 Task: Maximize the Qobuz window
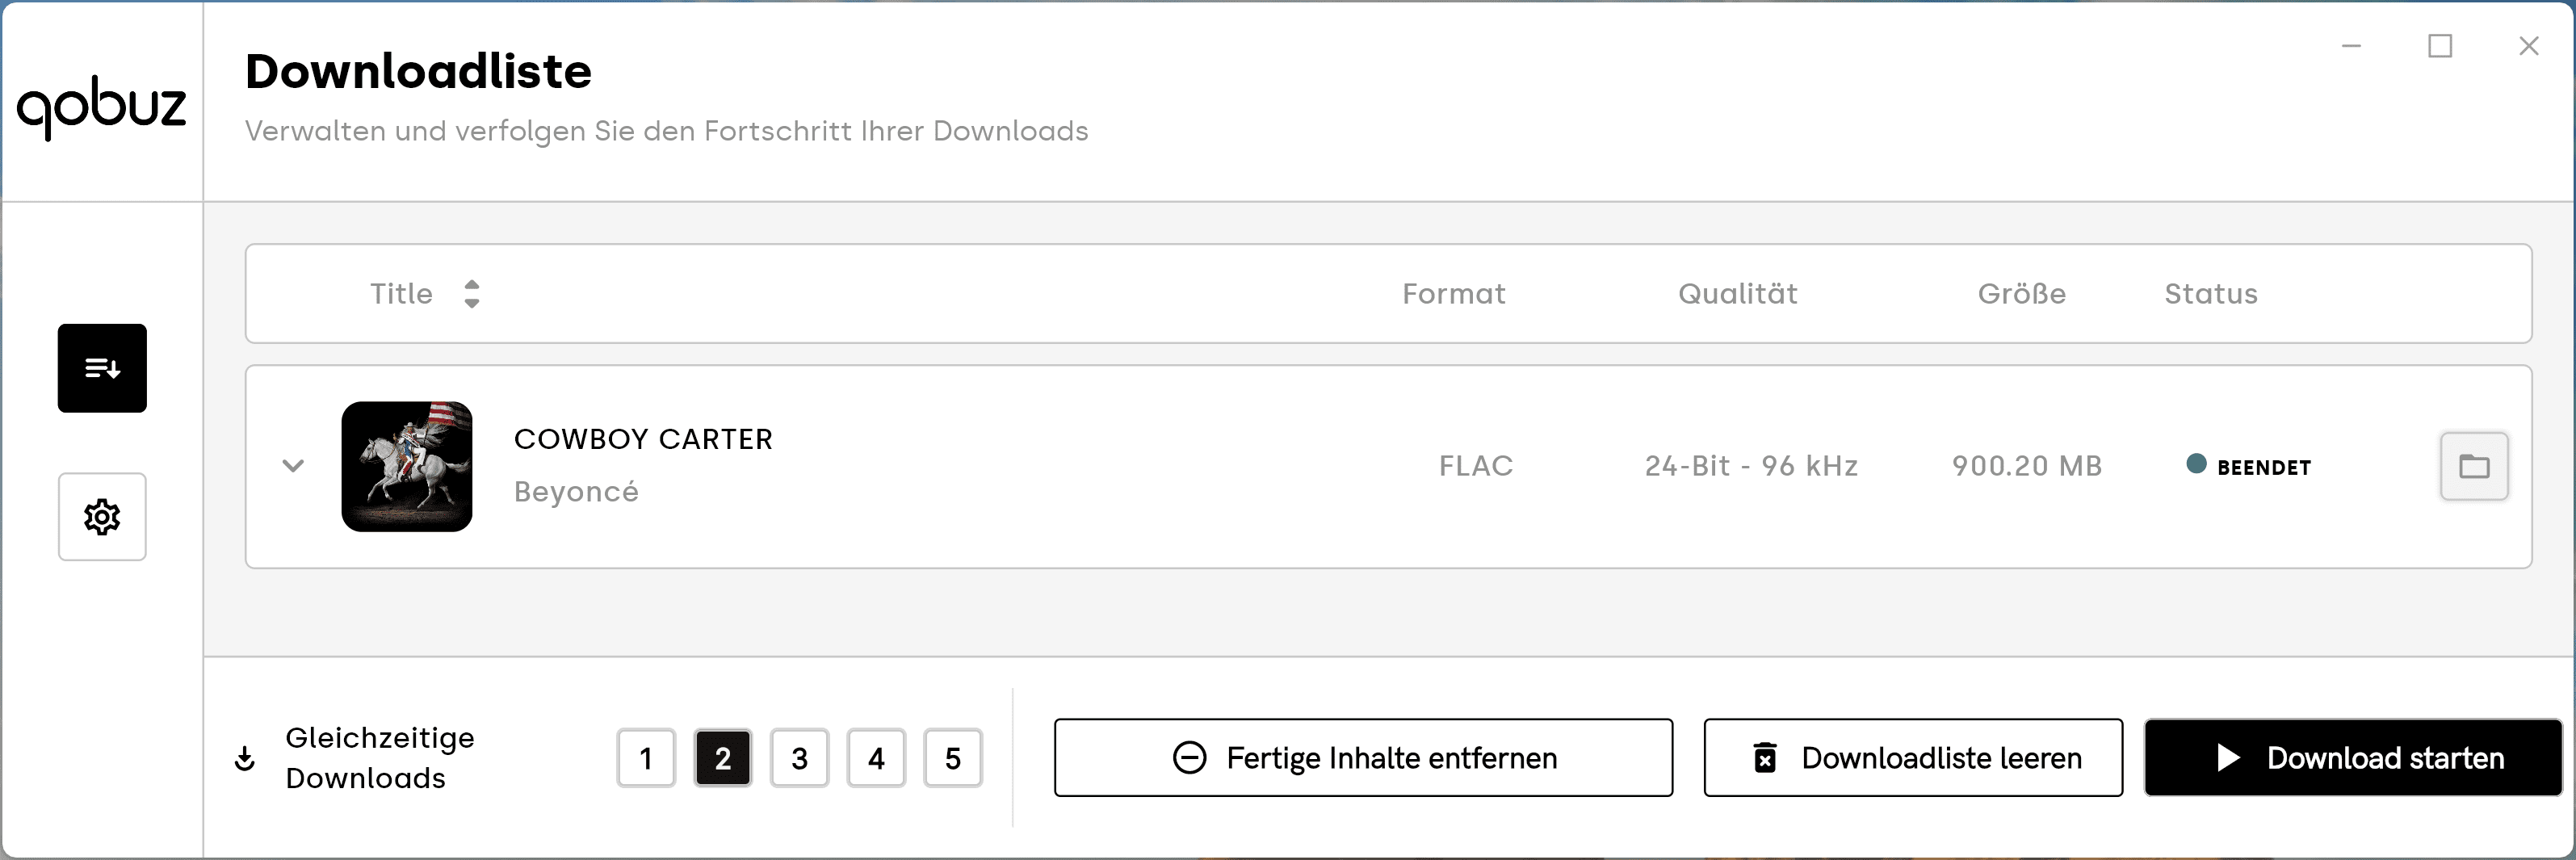pos(2440,46)
